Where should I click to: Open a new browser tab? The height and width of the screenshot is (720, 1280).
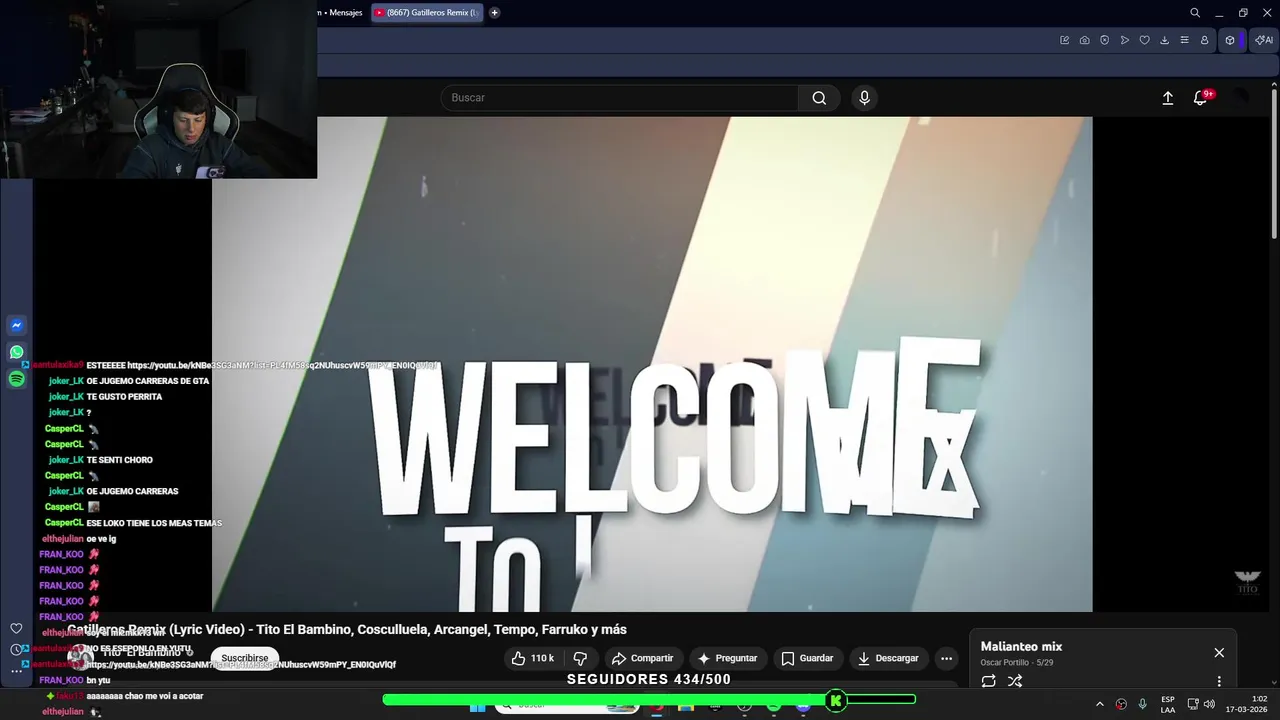(494, 13)
